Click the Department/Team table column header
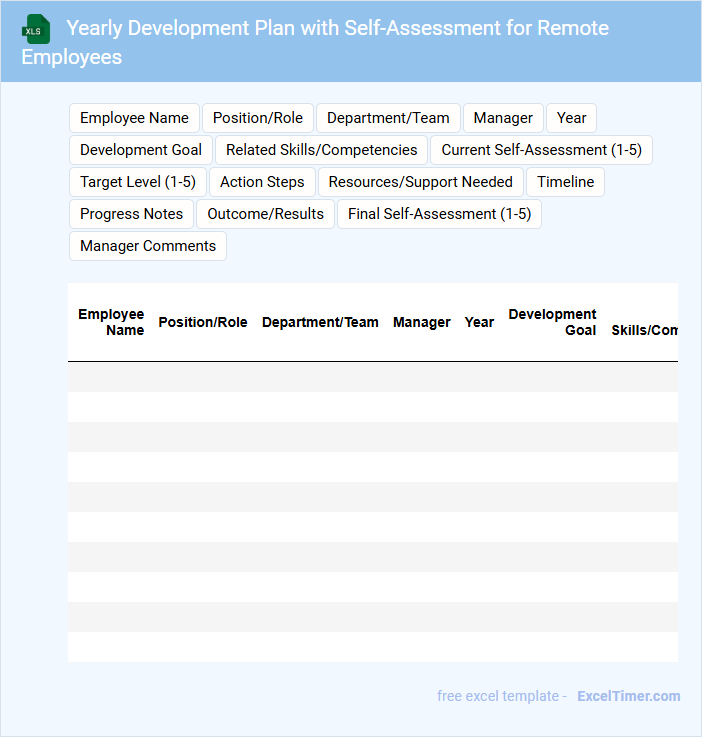Viewport: 702px width, 737px height. point(320,322)
